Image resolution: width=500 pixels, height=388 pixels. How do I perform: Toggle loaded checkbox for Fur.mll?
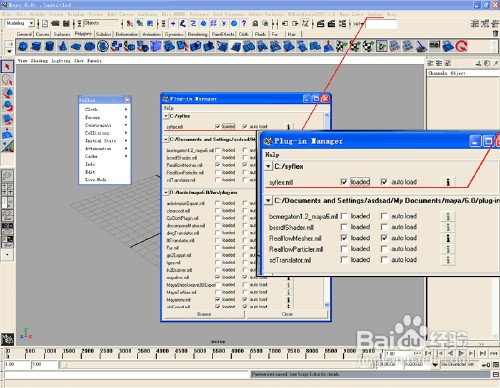(218, 247)
